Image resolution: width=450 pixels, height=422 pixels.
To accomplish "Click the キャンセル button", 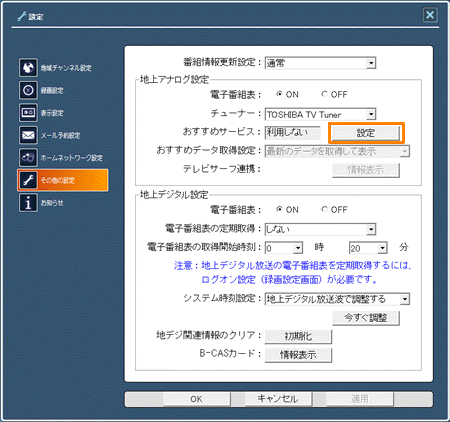I will coord(278,399).
